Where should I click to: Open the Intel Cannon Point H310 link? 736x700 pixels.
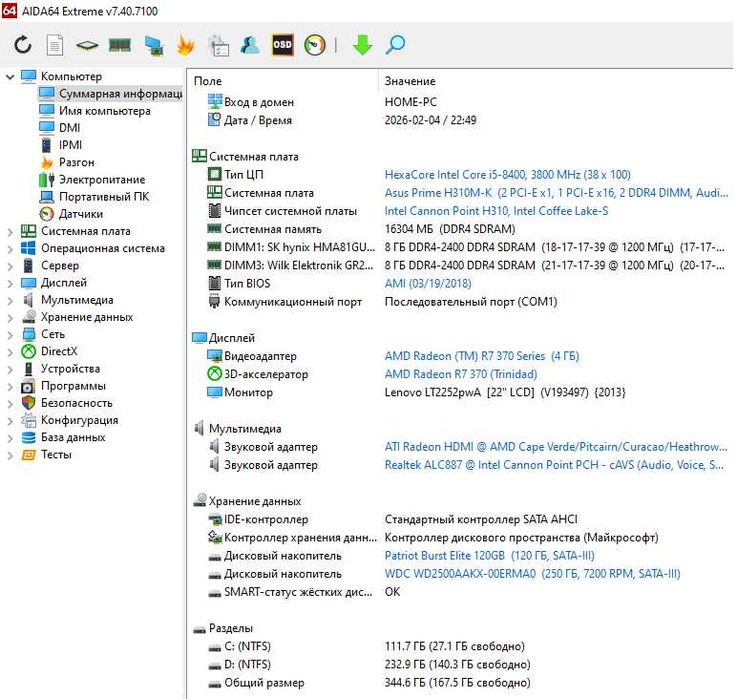[x=496, y=211]
